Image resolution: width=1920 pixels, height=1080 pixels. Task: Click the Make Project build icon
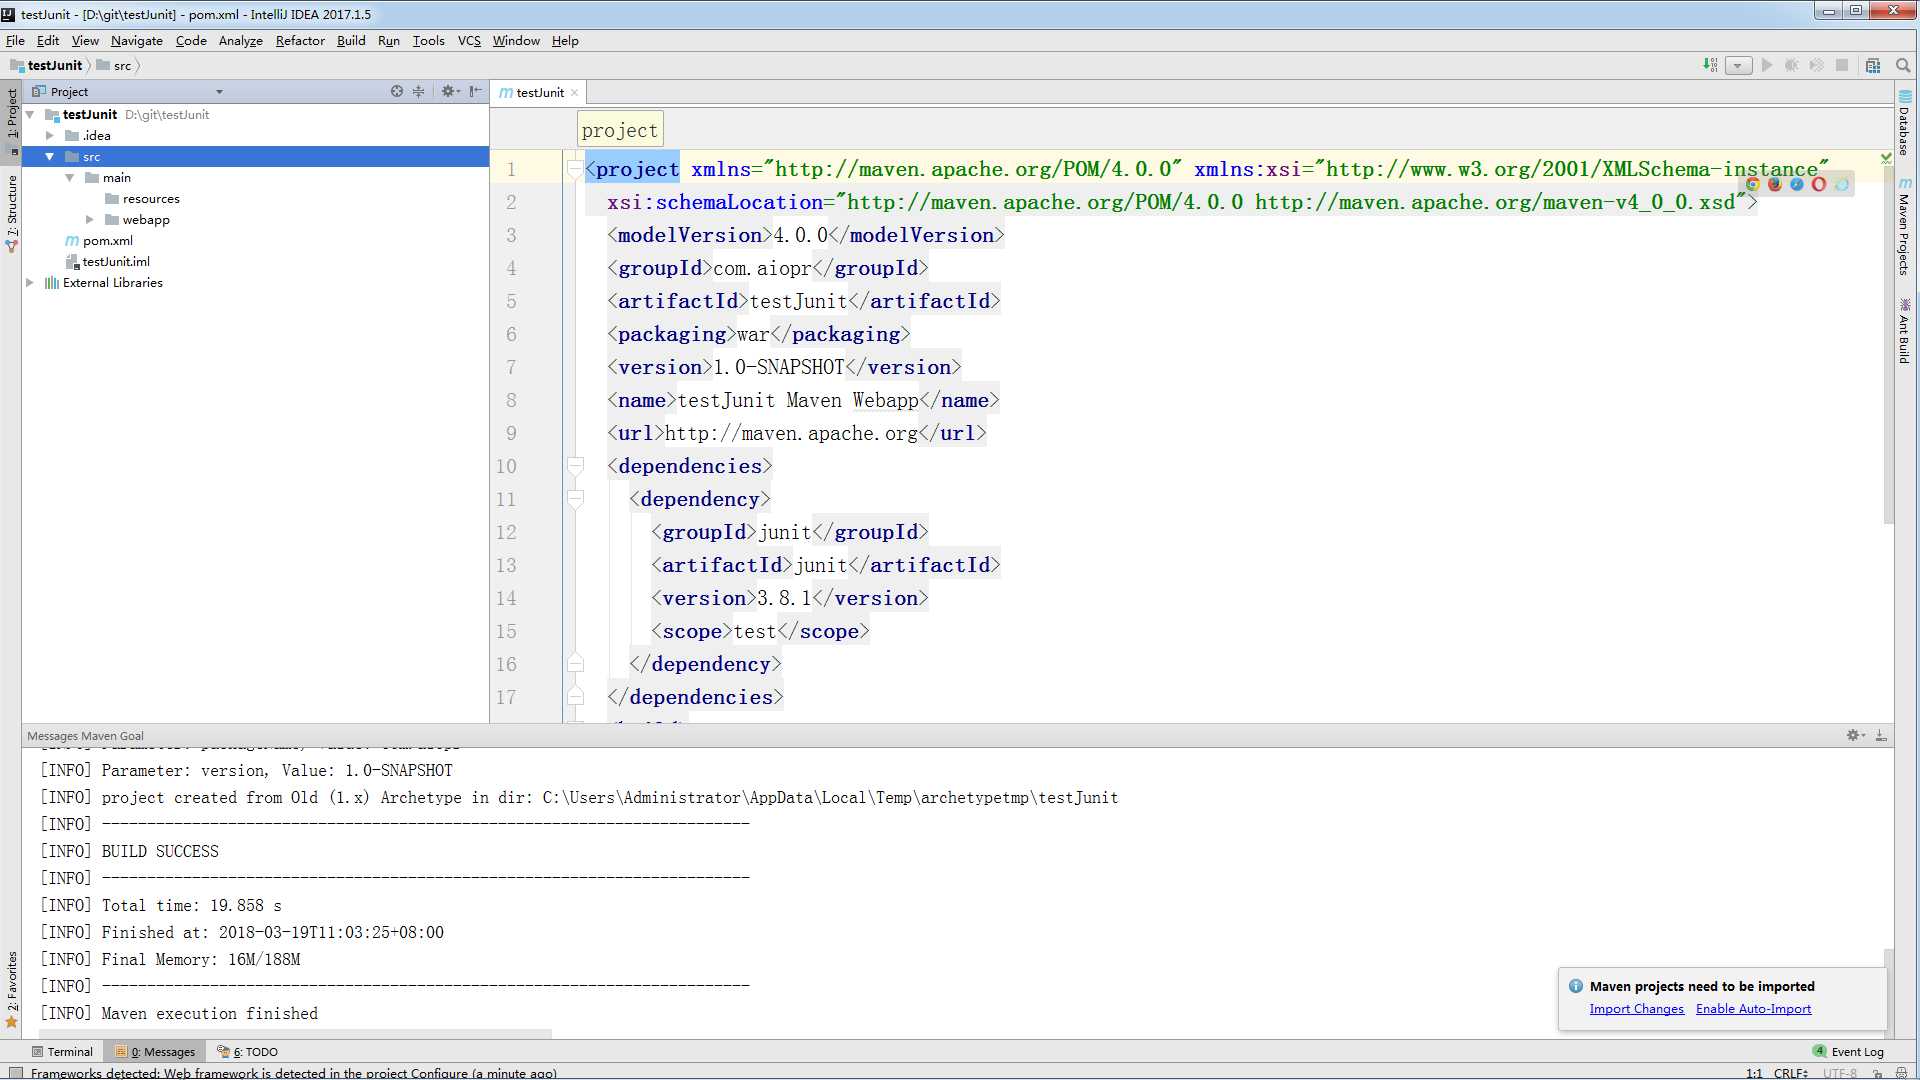[1710, 65]
